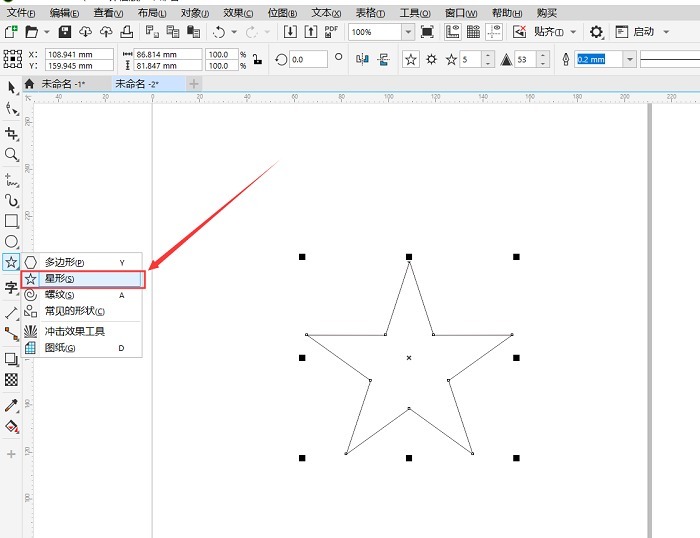Expand the 0.2 mm outline width dropdown
700x538 pixels.
click(x=629, y=59)
